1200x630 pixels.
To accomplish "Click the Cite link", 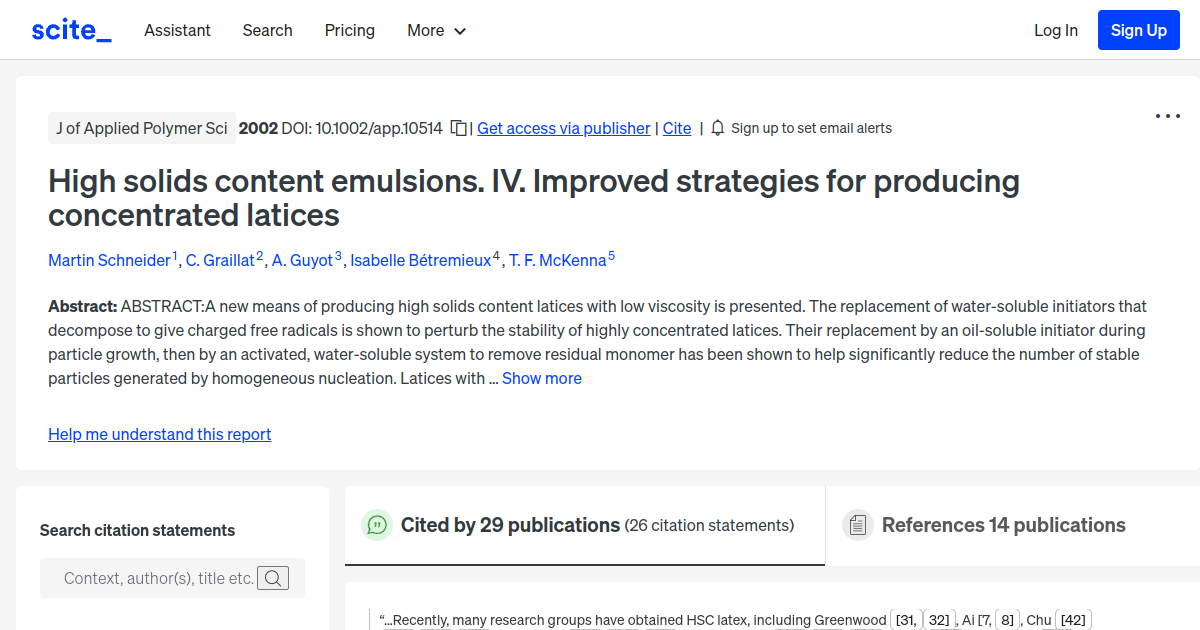I will [x=676, y=128].
